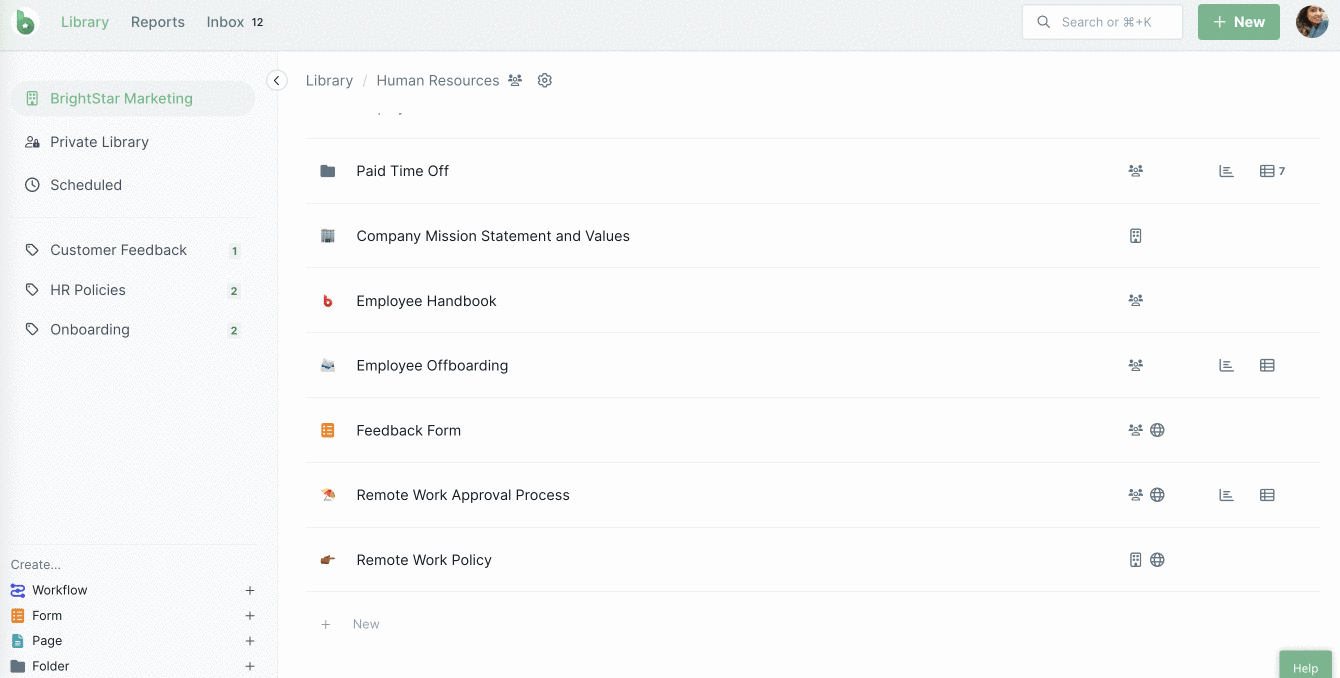The width and height of the screenshot is (1340, 678).
Task: Click the Remote Work Policy globe icon
Action: click(1157, 560)
